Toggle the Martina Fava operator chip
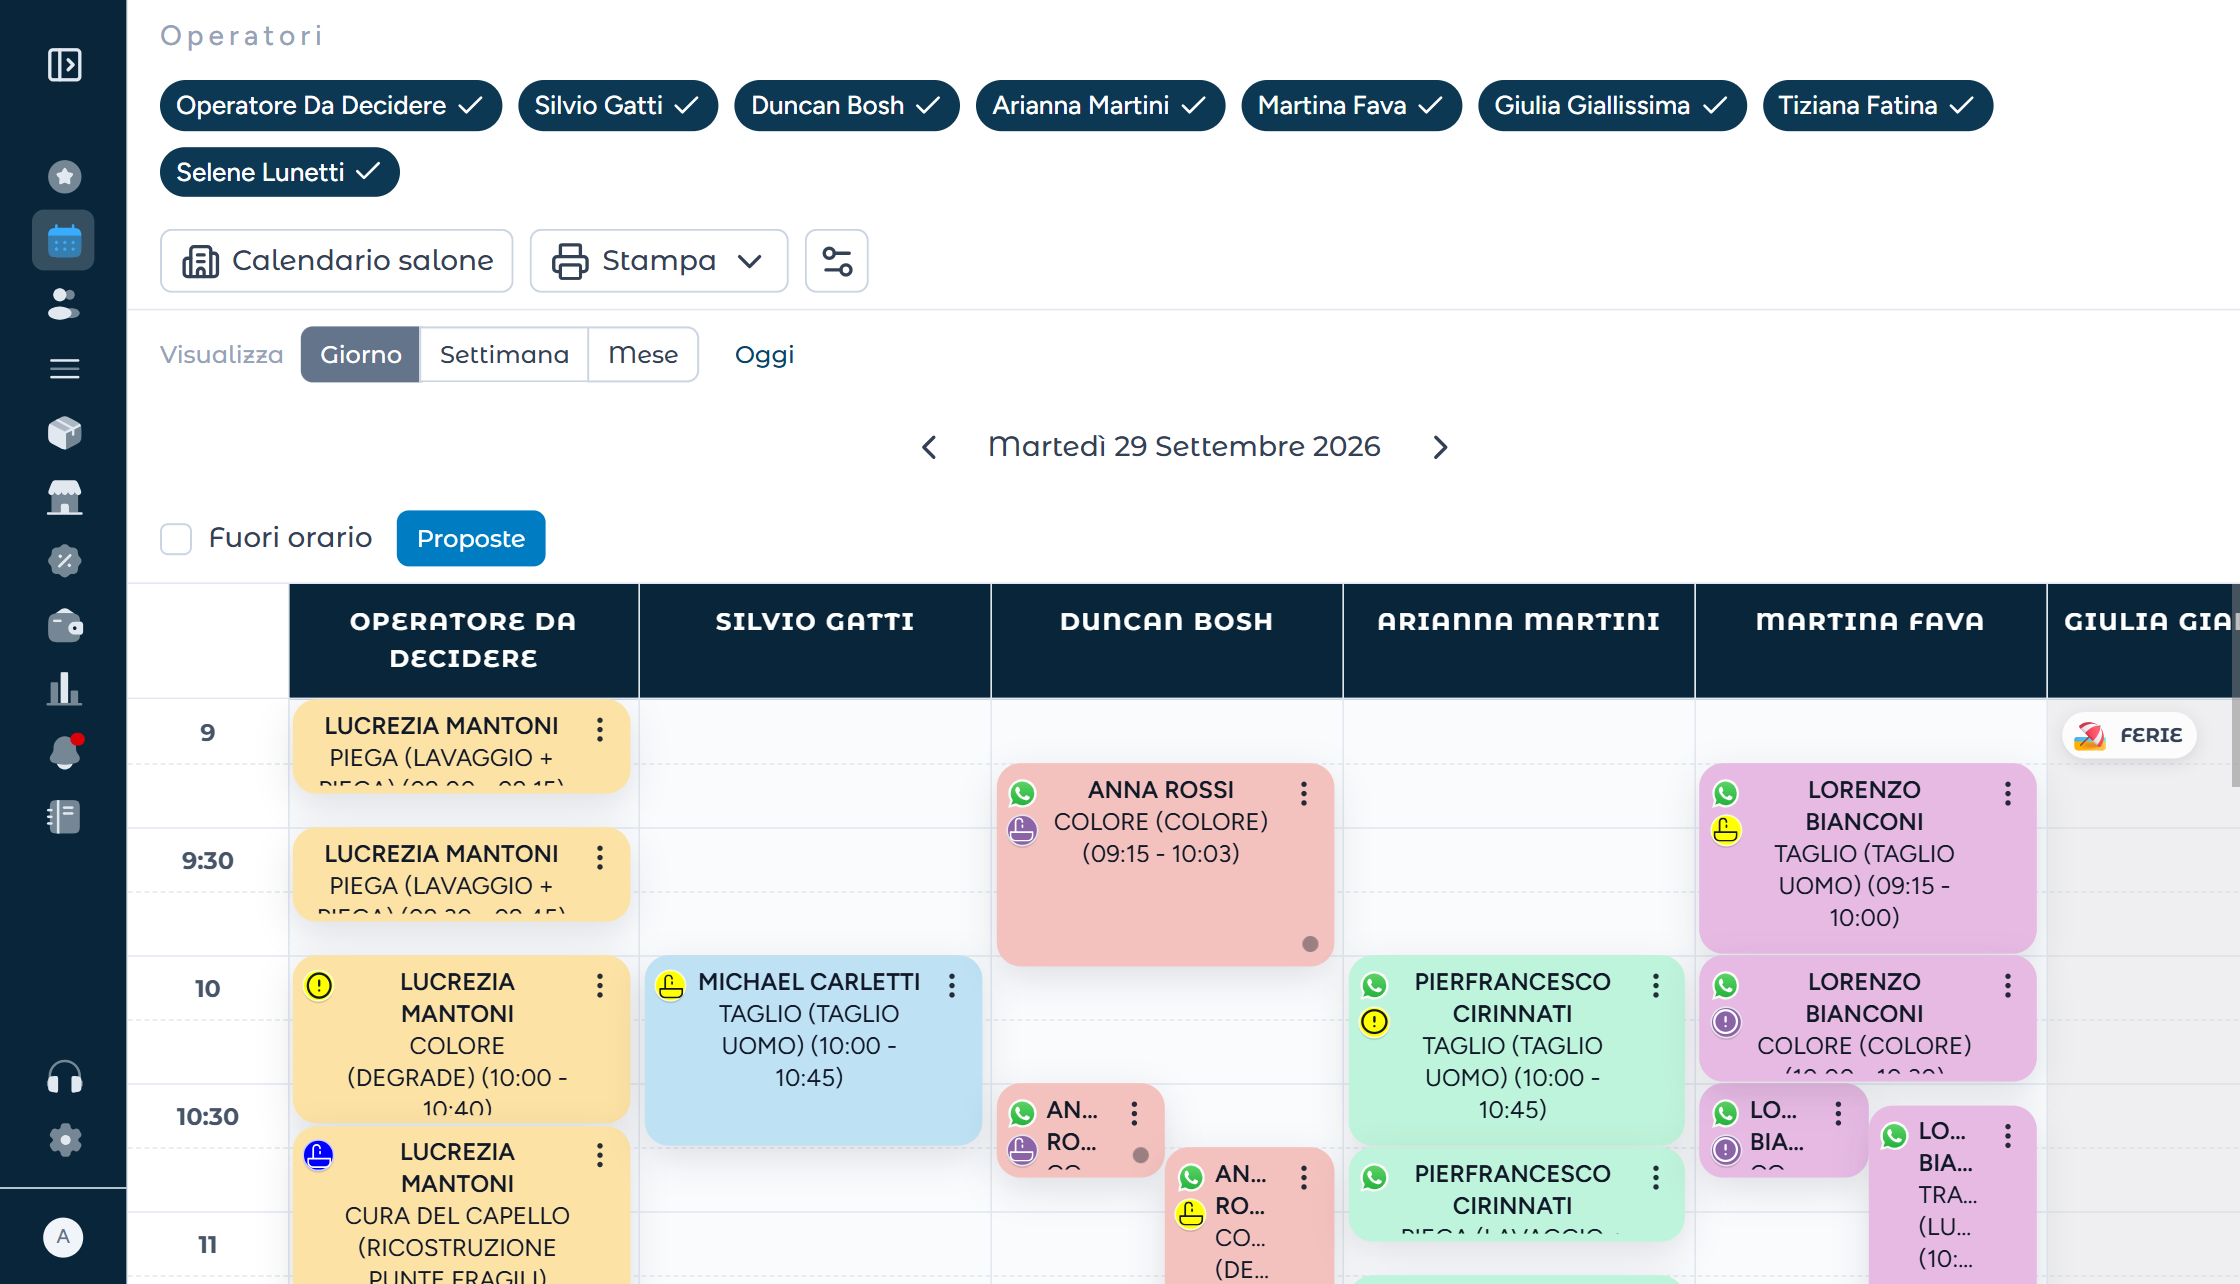Viewport: 2240px width, 1284px height. (x=1351, y=106)
